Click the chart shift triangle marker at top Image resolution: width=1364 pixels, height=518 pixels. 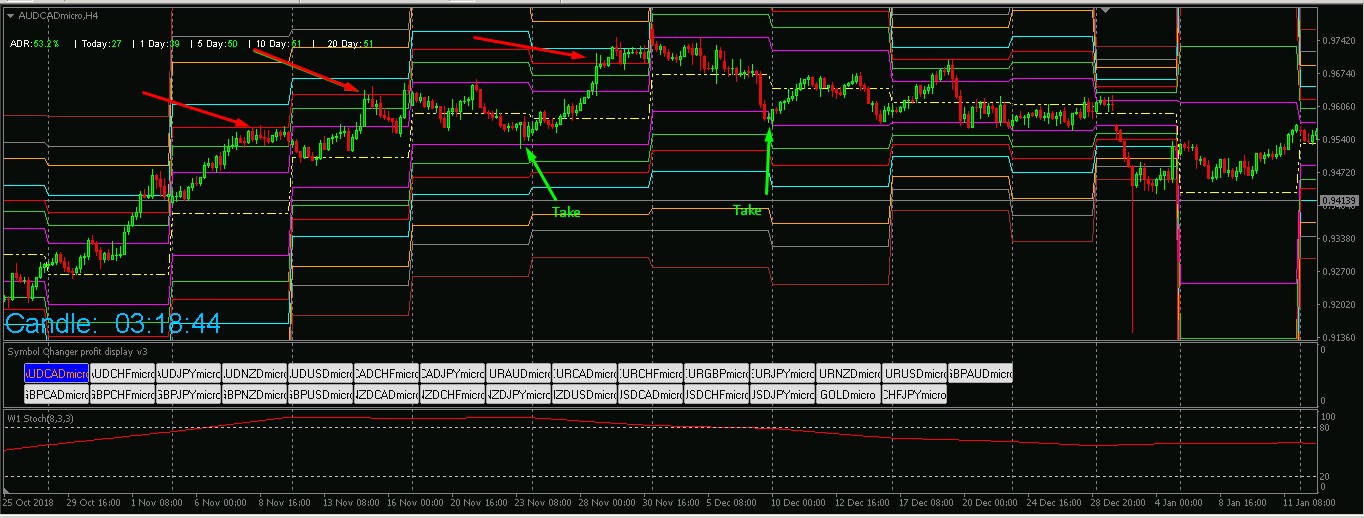1105,11
